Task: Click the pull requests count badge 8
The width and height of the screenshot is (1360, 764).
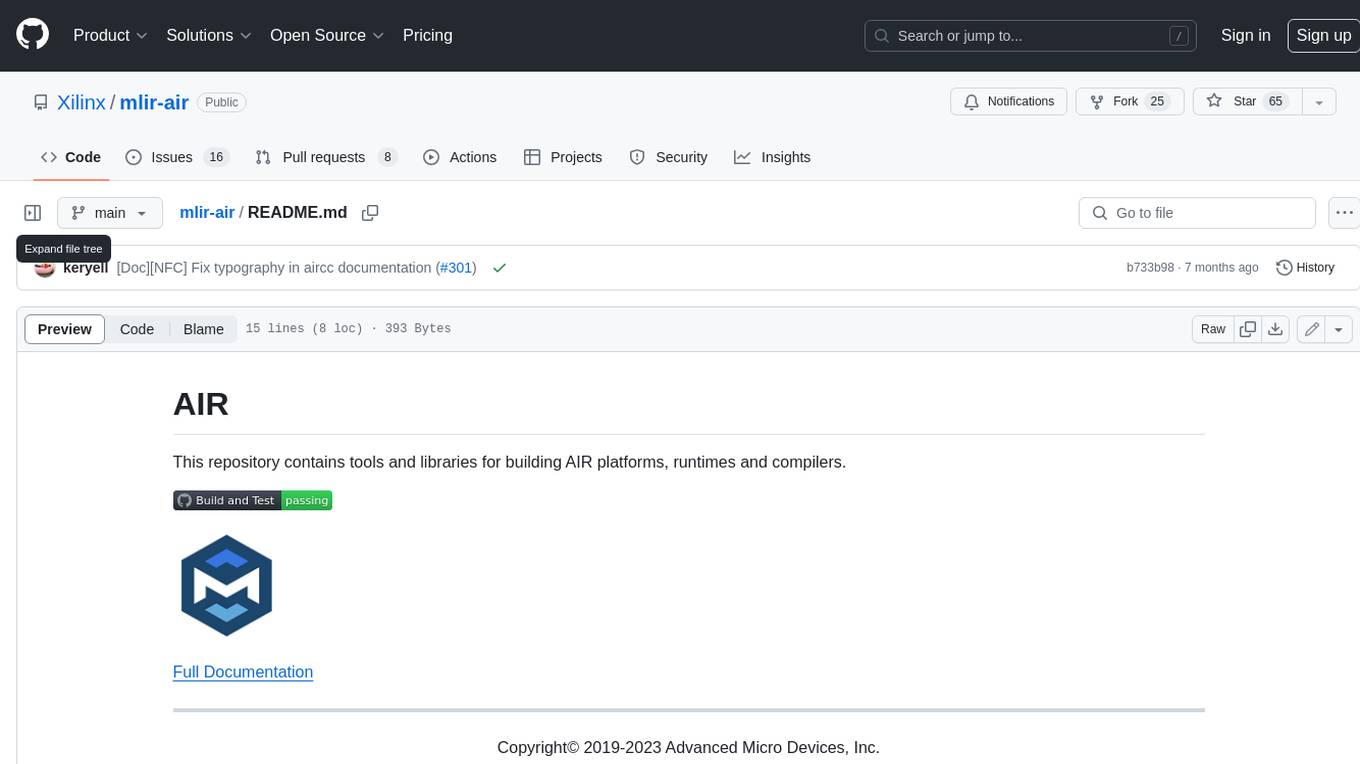Action: pos(387,157)
